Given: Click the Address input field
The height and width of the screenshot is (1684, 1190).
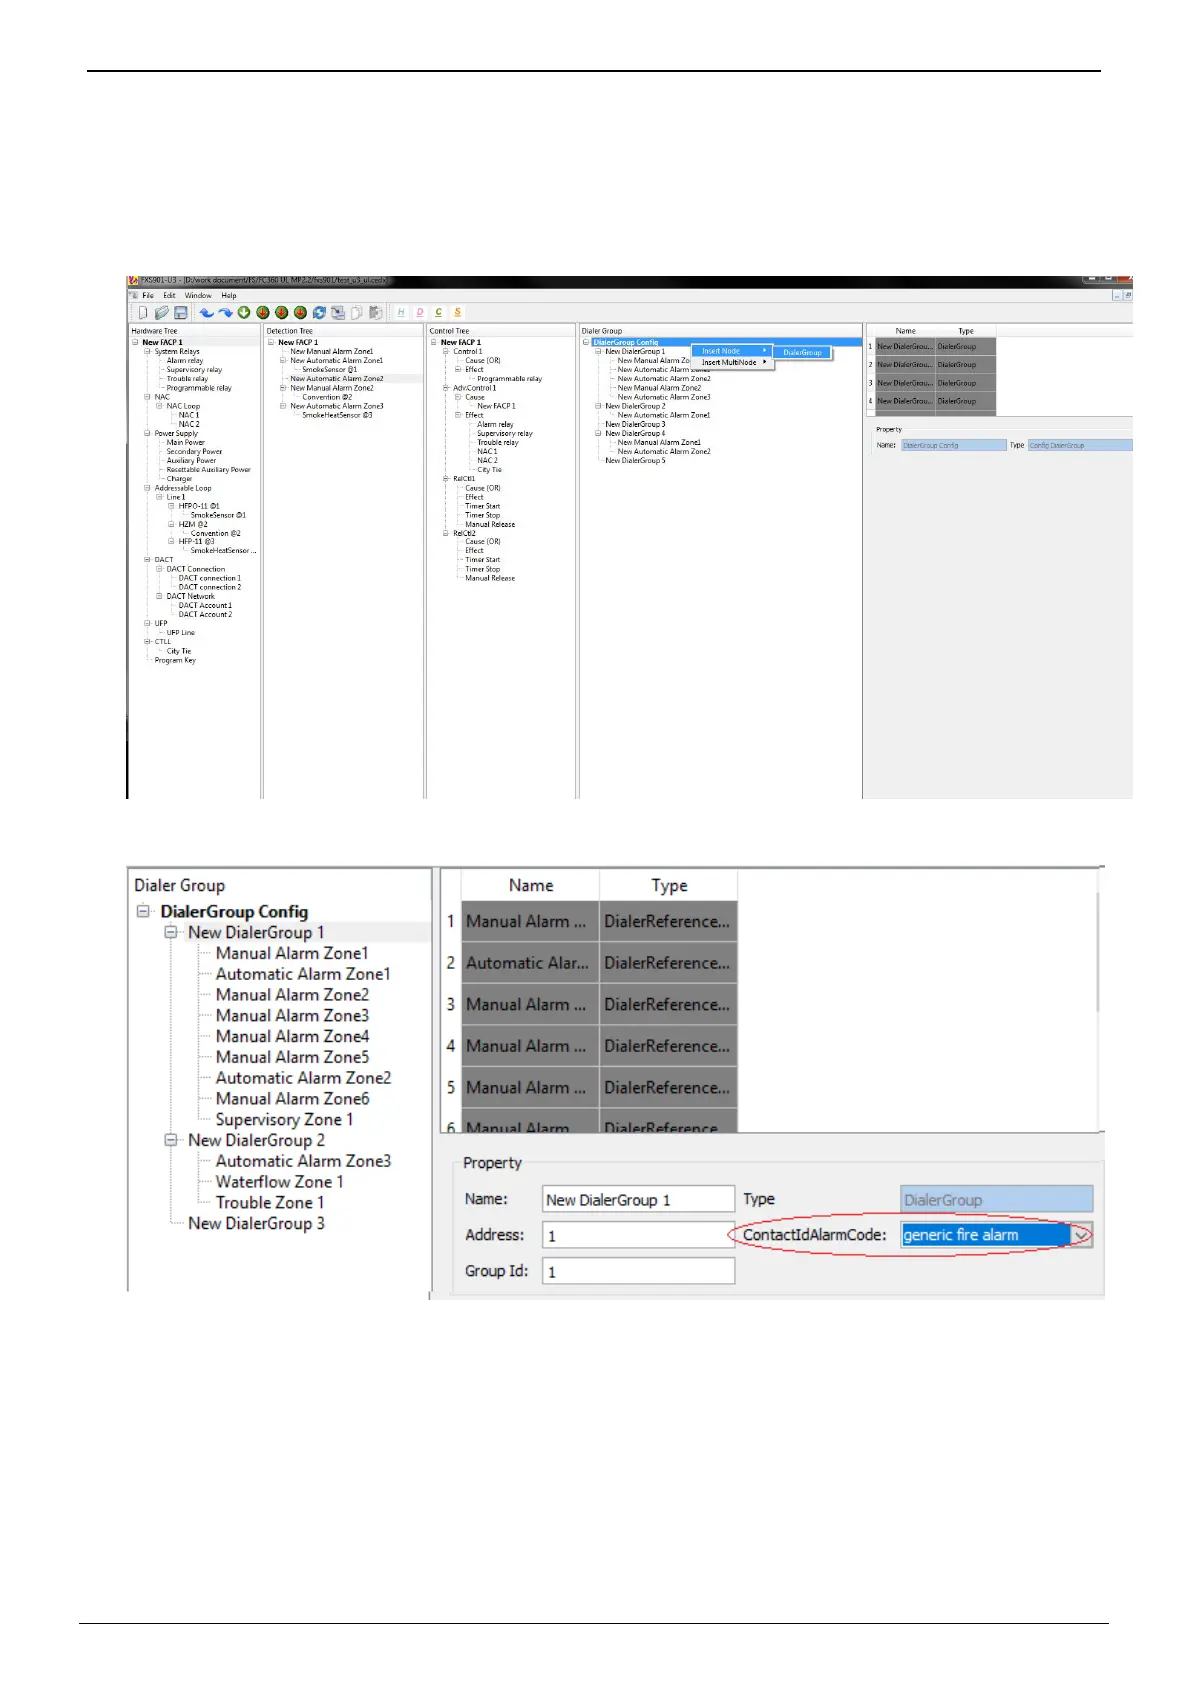Looking at the screenshot, I should [x=638, y=1235].
